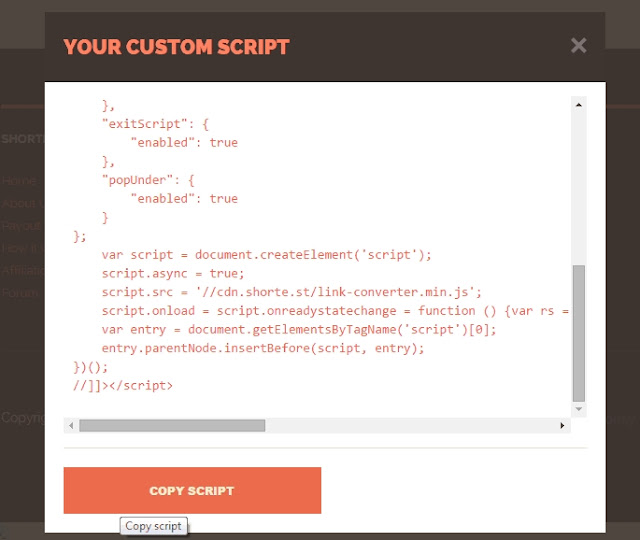Click the "popUnder" code line
The width and height of the screenshot is (640, 540).
click(x=148, y=180)
